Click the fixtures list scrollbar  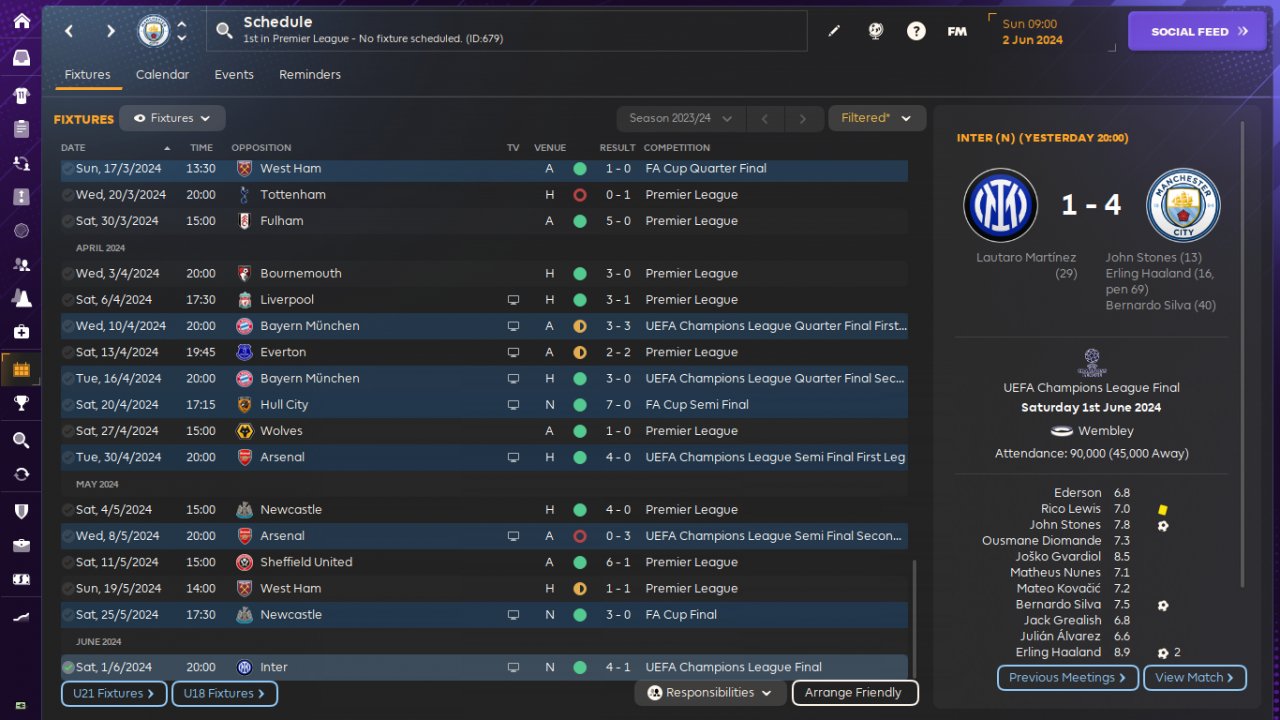(914, 620)
